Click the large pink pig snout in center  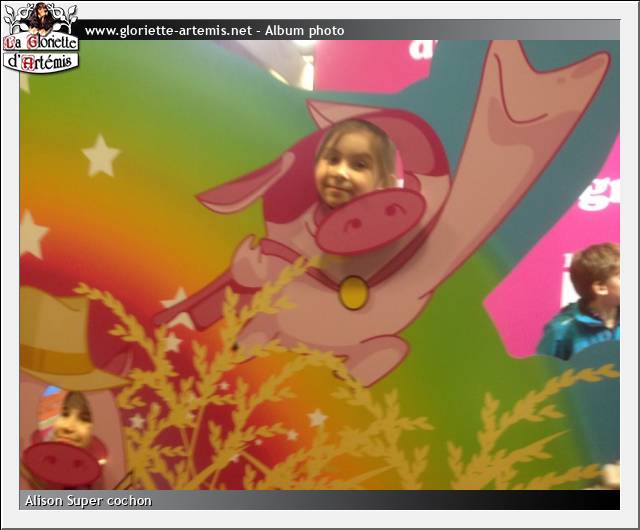pos(369,222)
